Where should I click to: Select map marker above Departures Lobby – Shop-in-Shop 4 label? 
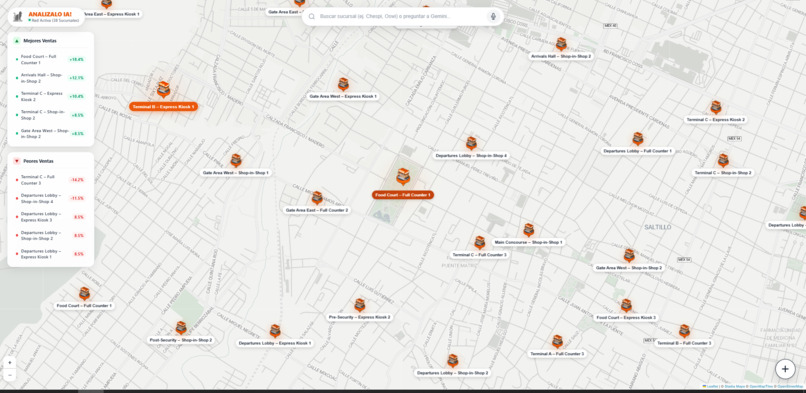click(x=471, y=143)
